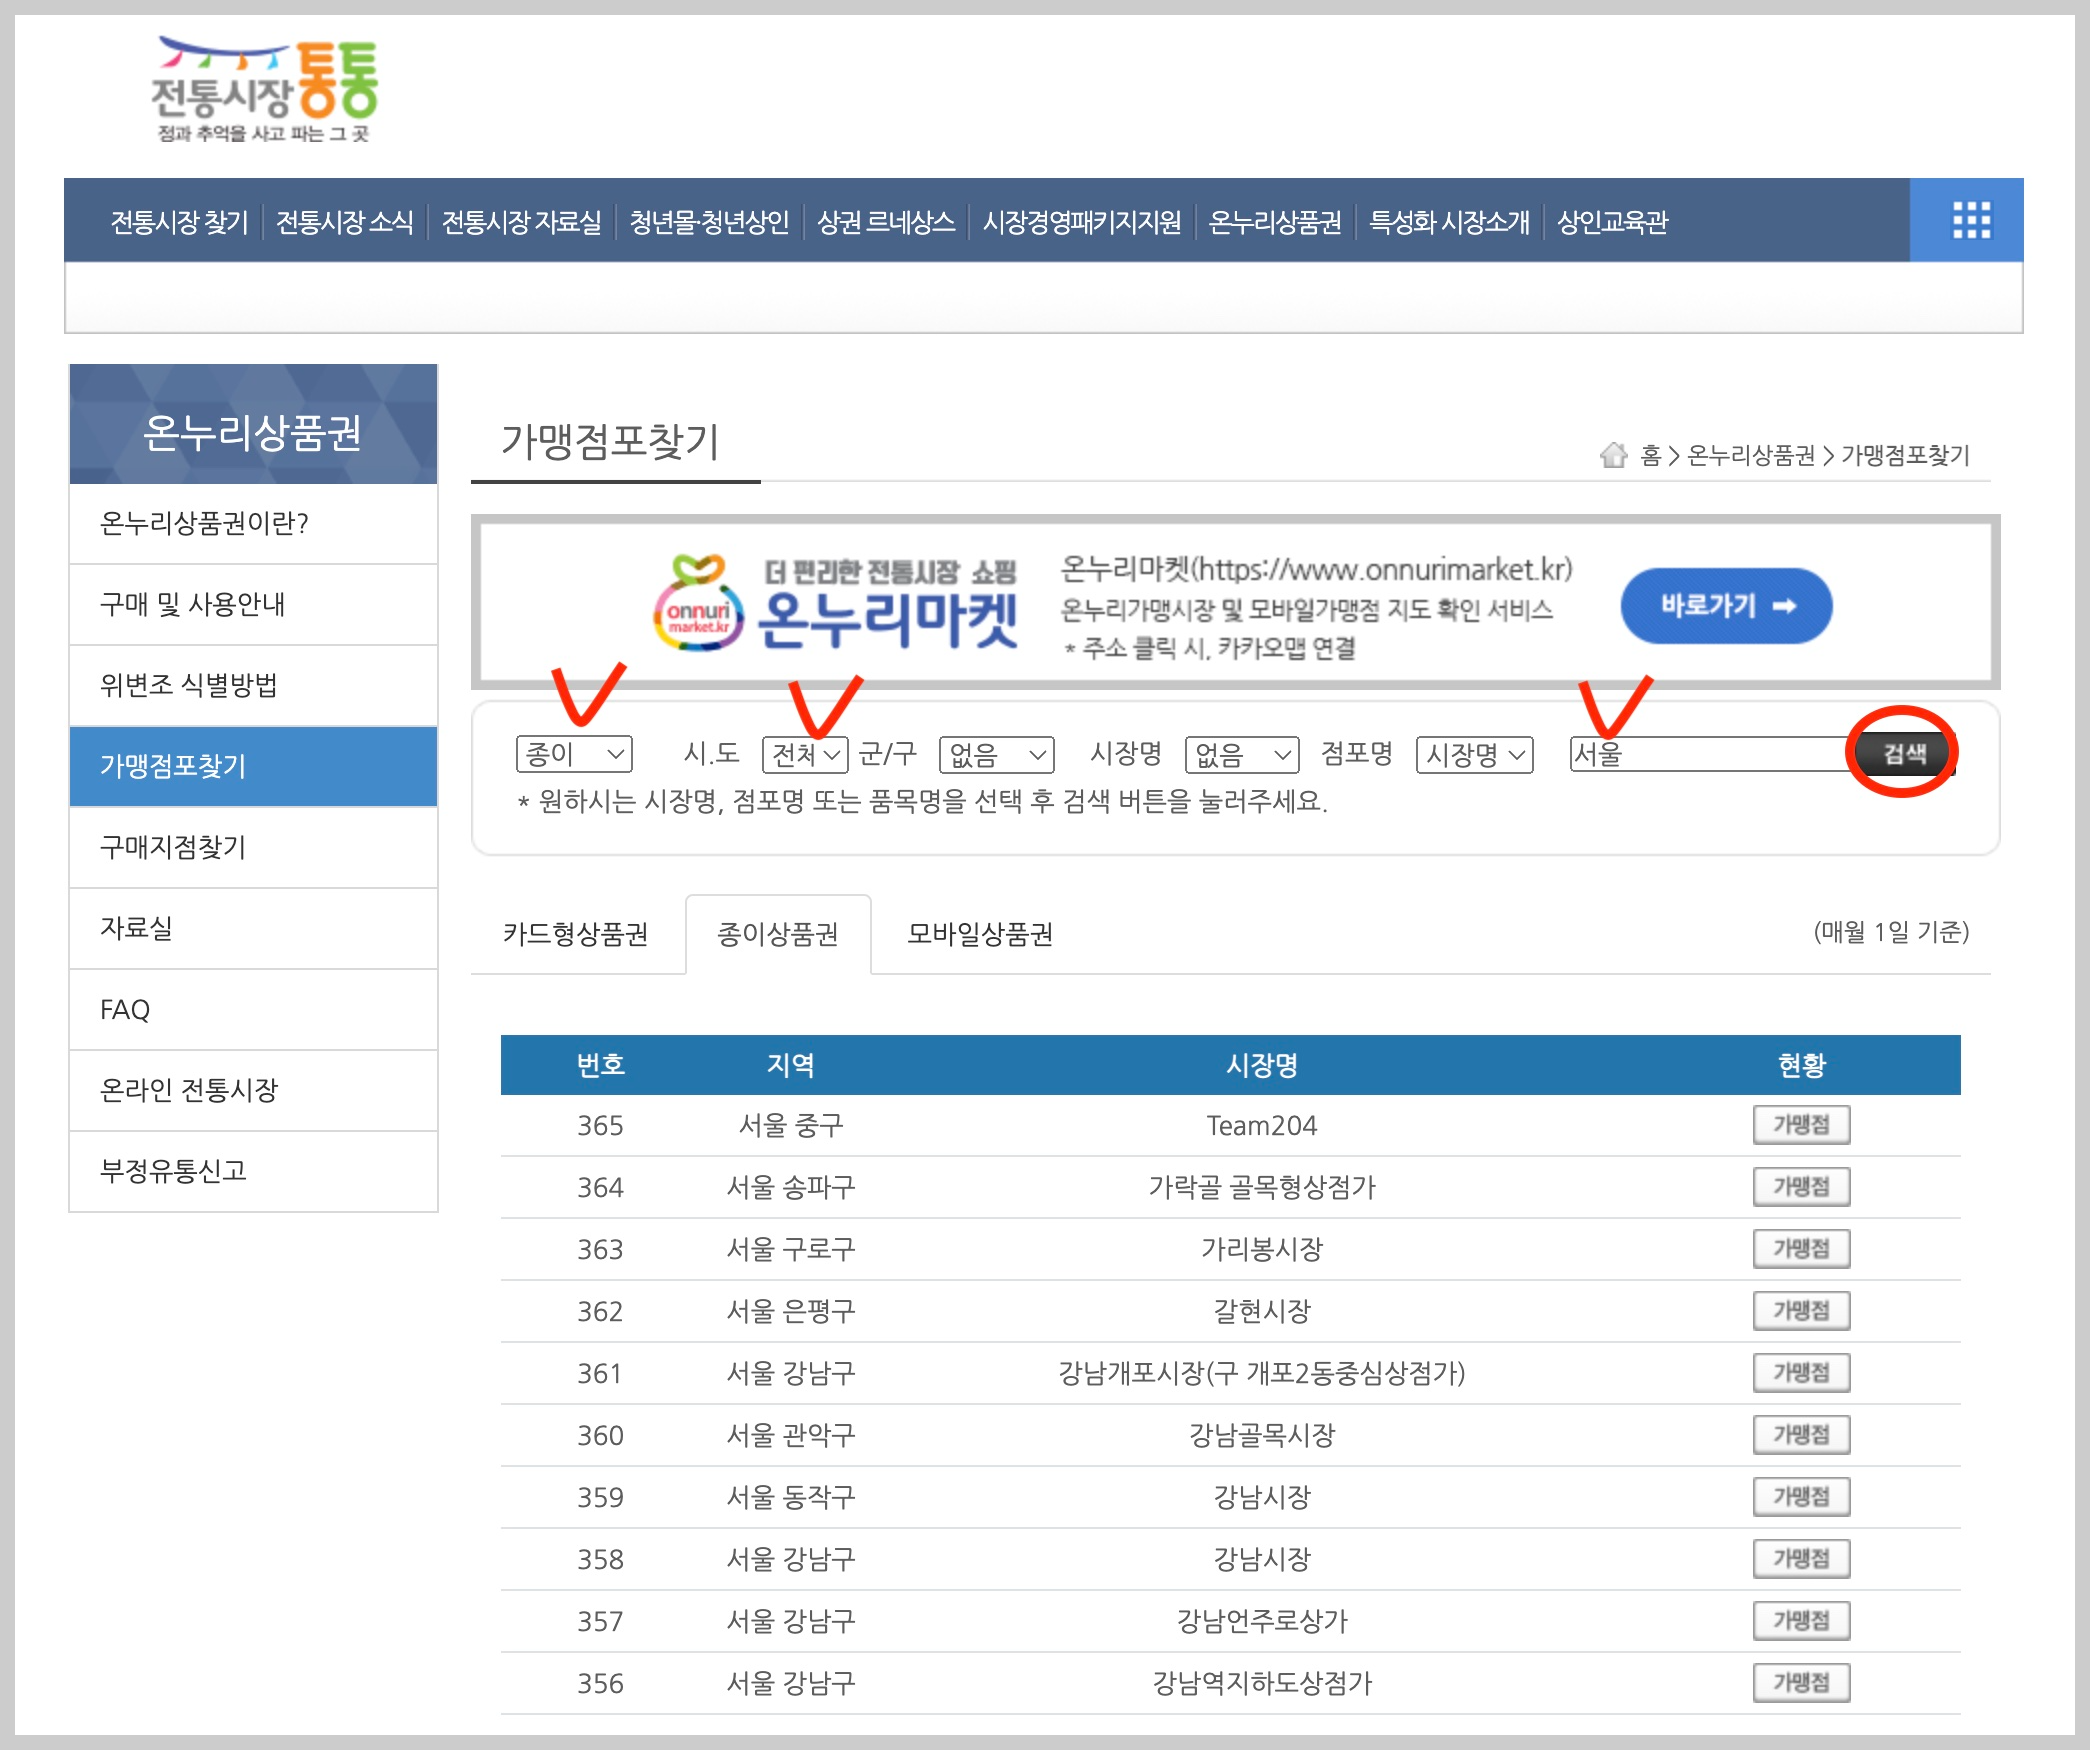Open 전통시장 찾기 in the top menu
Viewport: 2090px width, 1750px height.
(179, 222)
